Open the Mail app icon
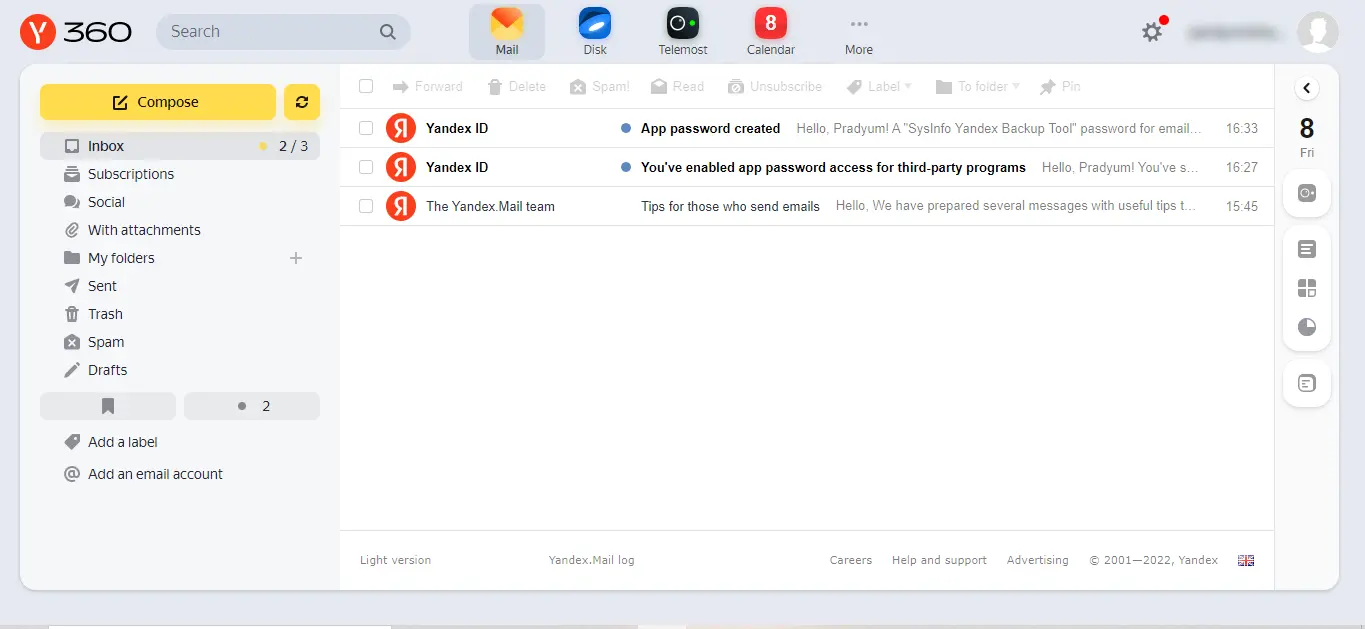This screenshot has height=629, width=1365. tap(507, 32)
